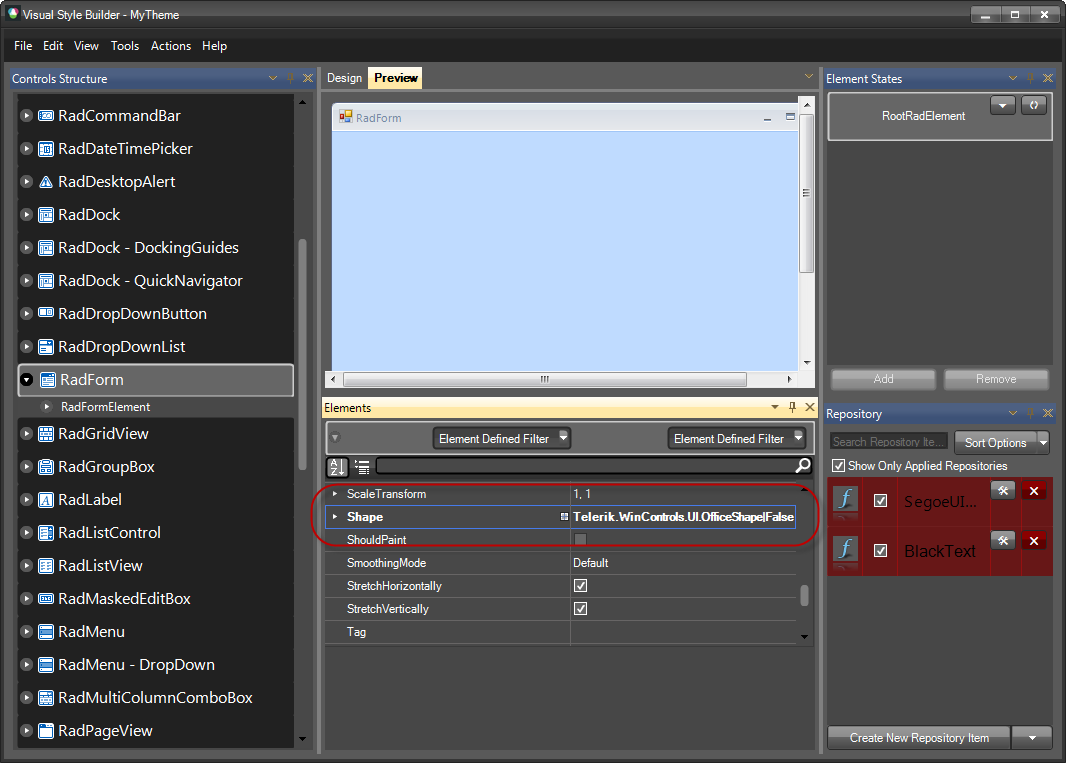Click the BlackText repository font icon
The width and height of the screenshot is (1066, 763).
click(x=845, y=549)
